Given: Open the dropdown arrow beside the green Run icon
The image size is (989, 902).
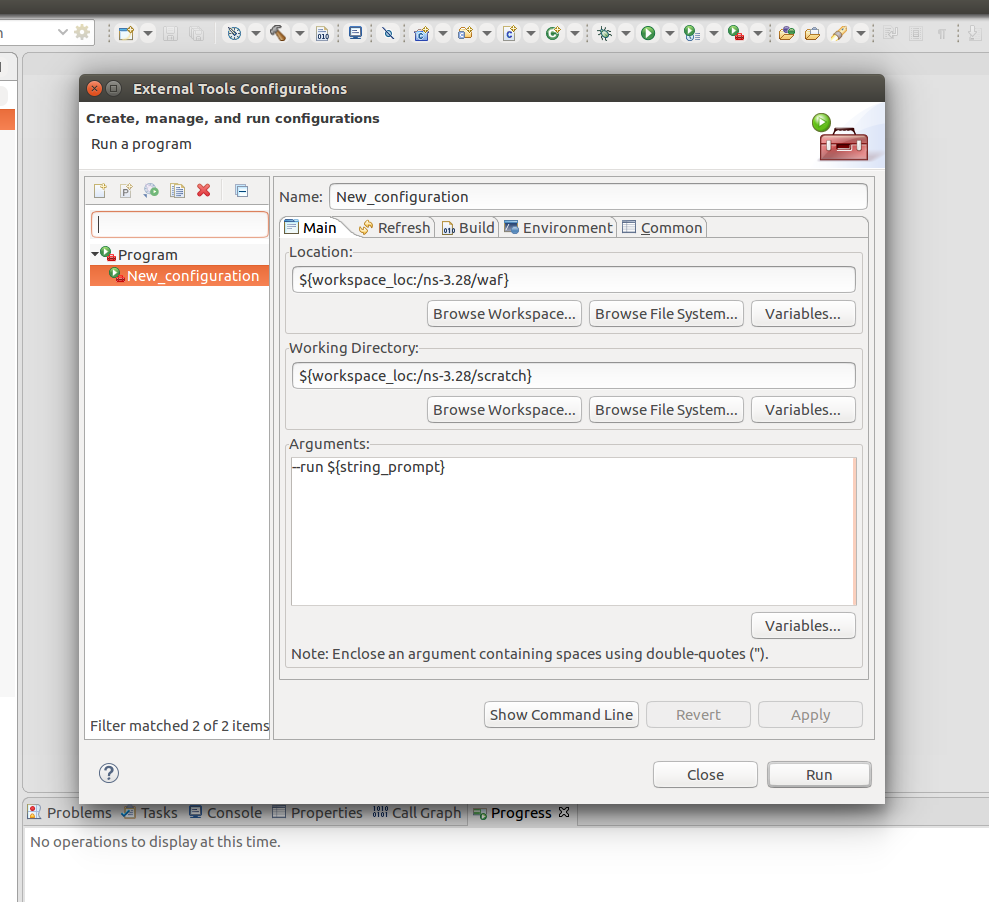Looking at the screenshot, I should 669,33.
